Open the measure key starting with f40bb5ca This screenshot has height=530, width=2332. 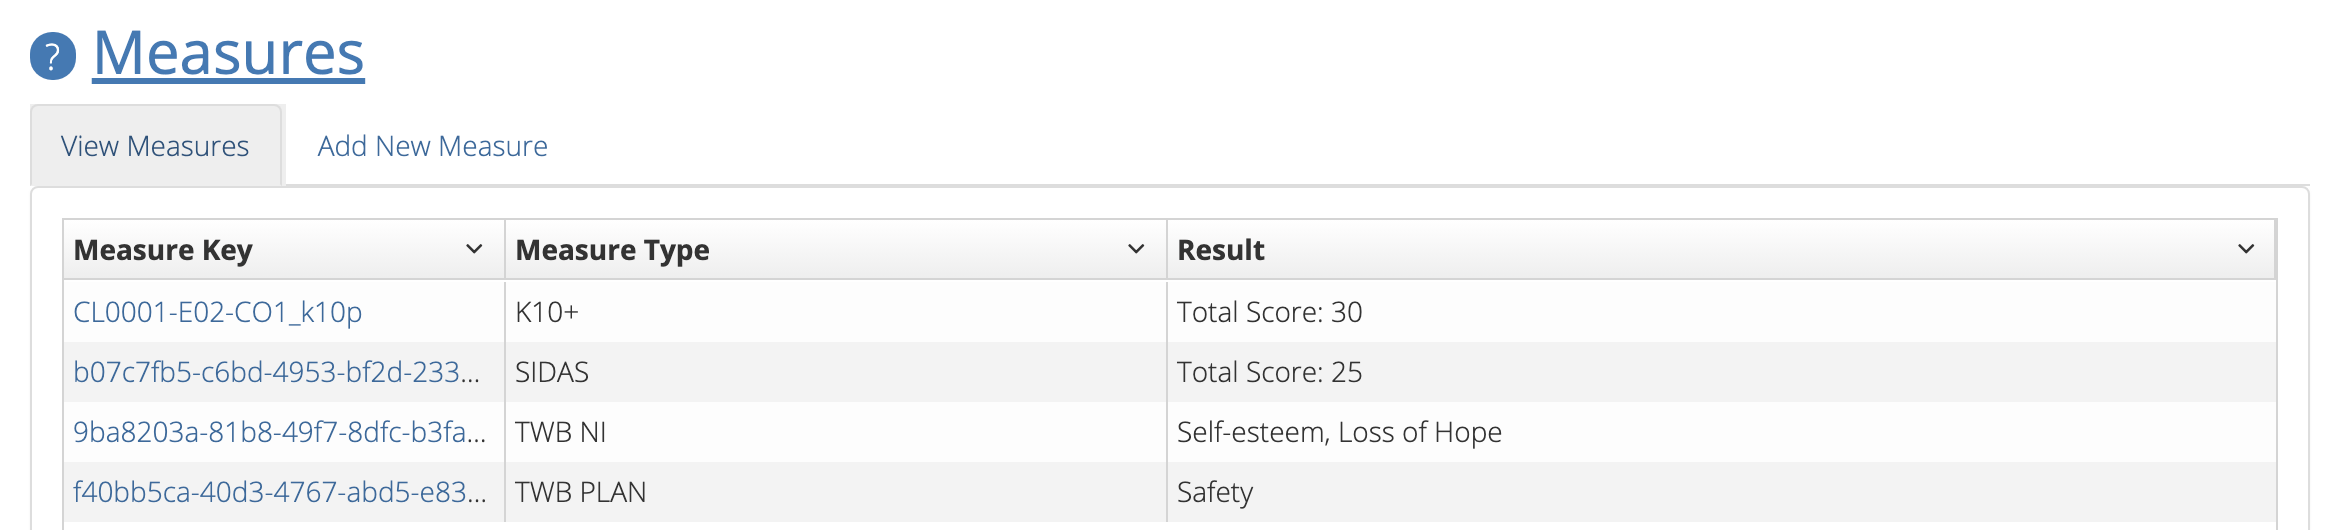279,492
